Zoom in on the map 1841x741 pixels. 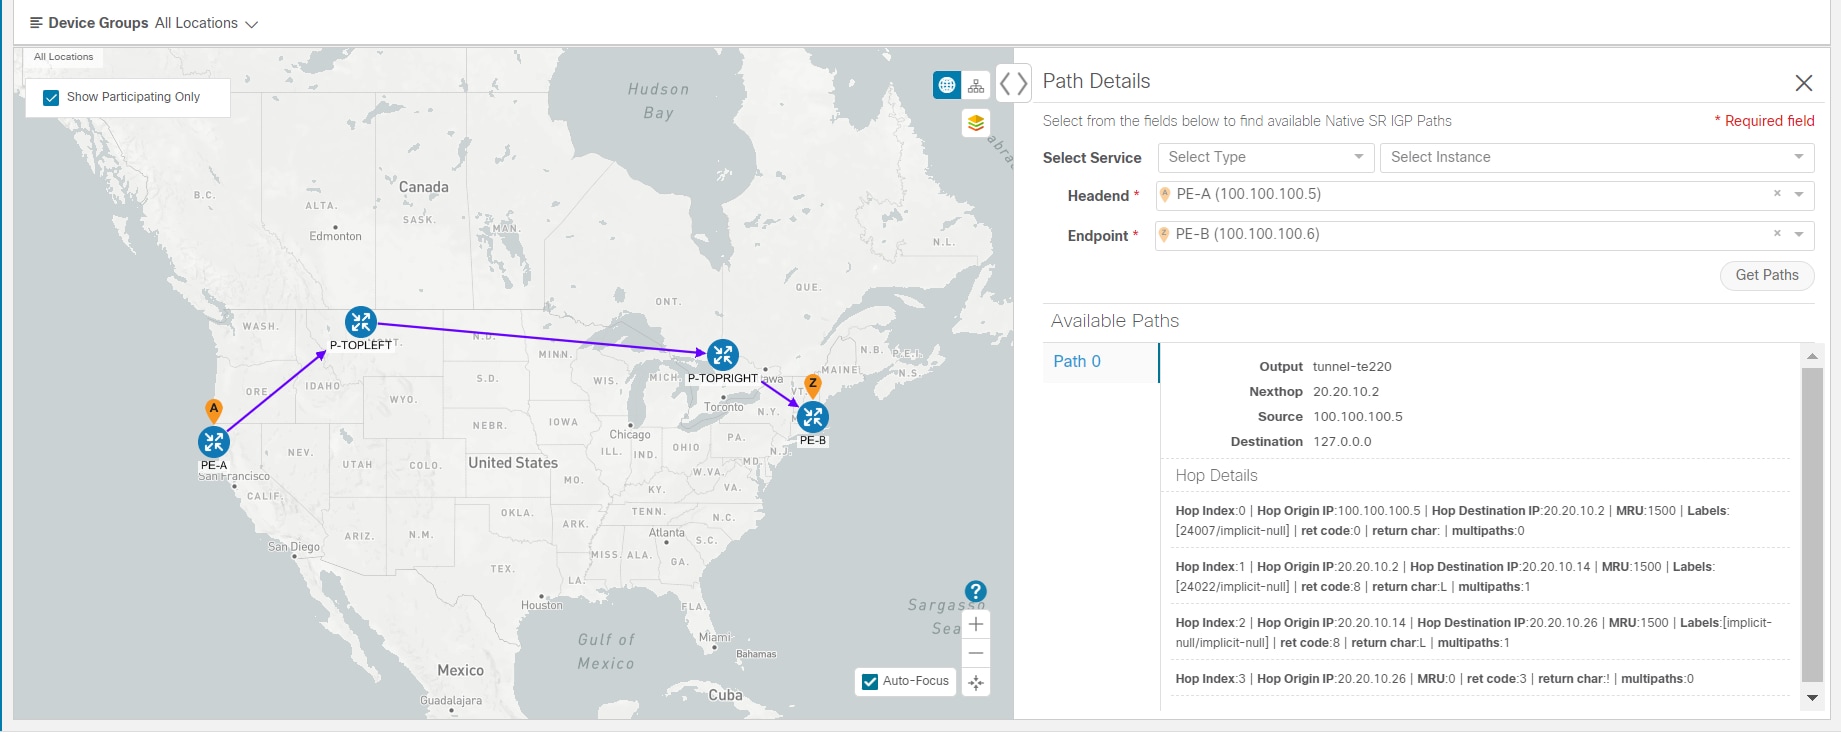[976, 625]
